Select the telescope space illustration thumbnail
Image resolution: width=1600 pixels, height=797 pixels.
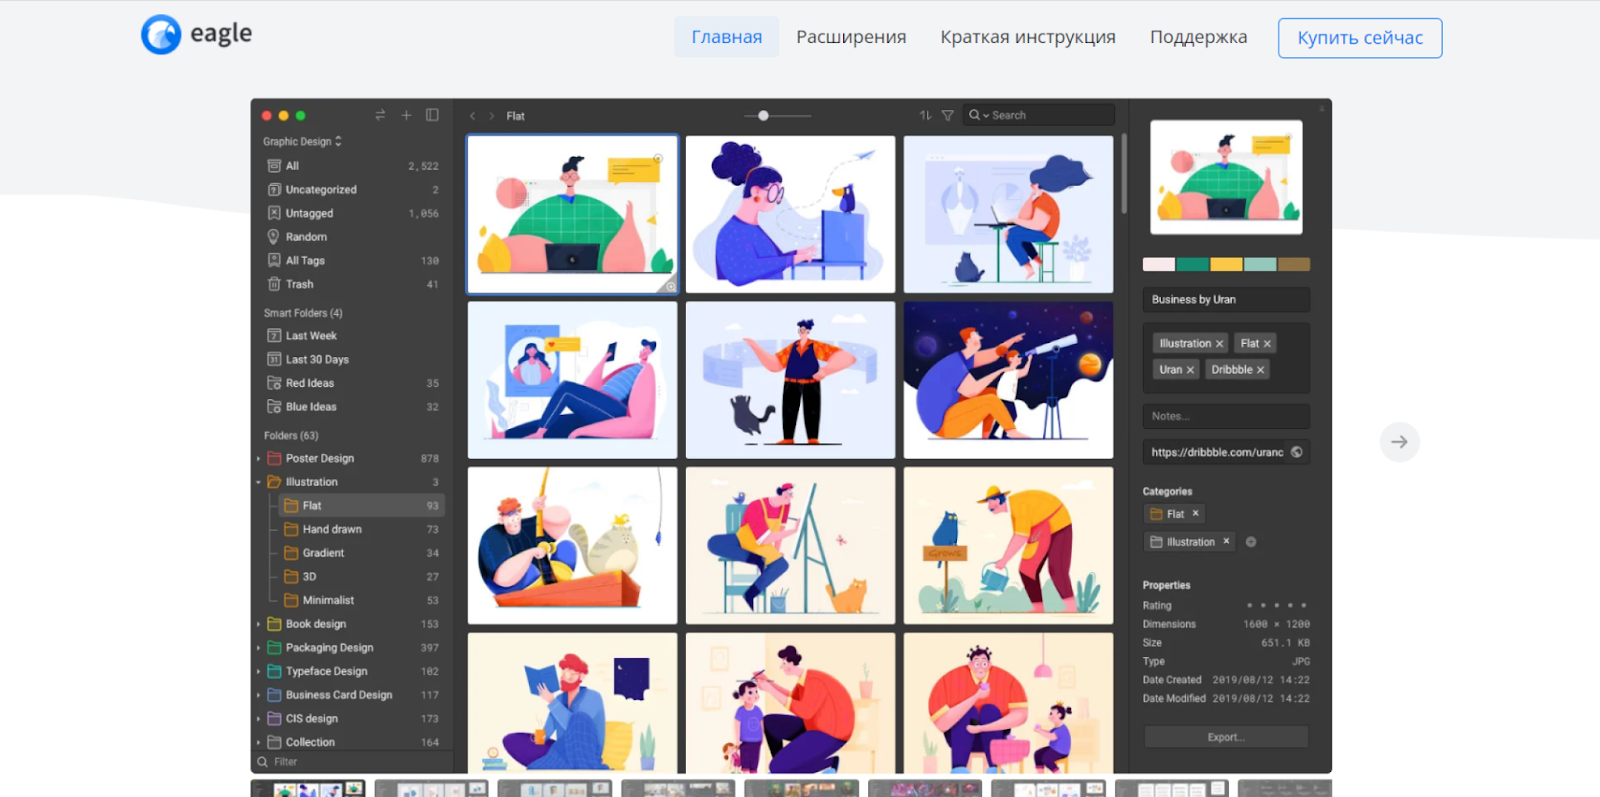pos(1008,380)
